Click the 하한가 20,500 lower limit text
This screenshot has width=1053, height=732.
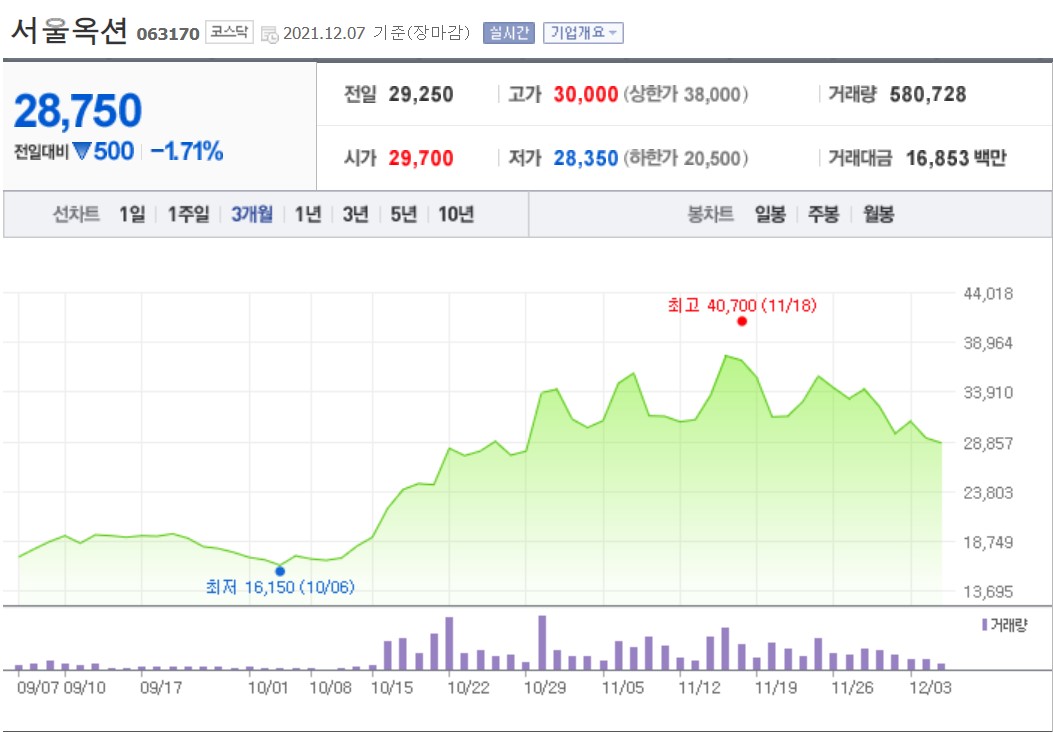tap(686, 158)
